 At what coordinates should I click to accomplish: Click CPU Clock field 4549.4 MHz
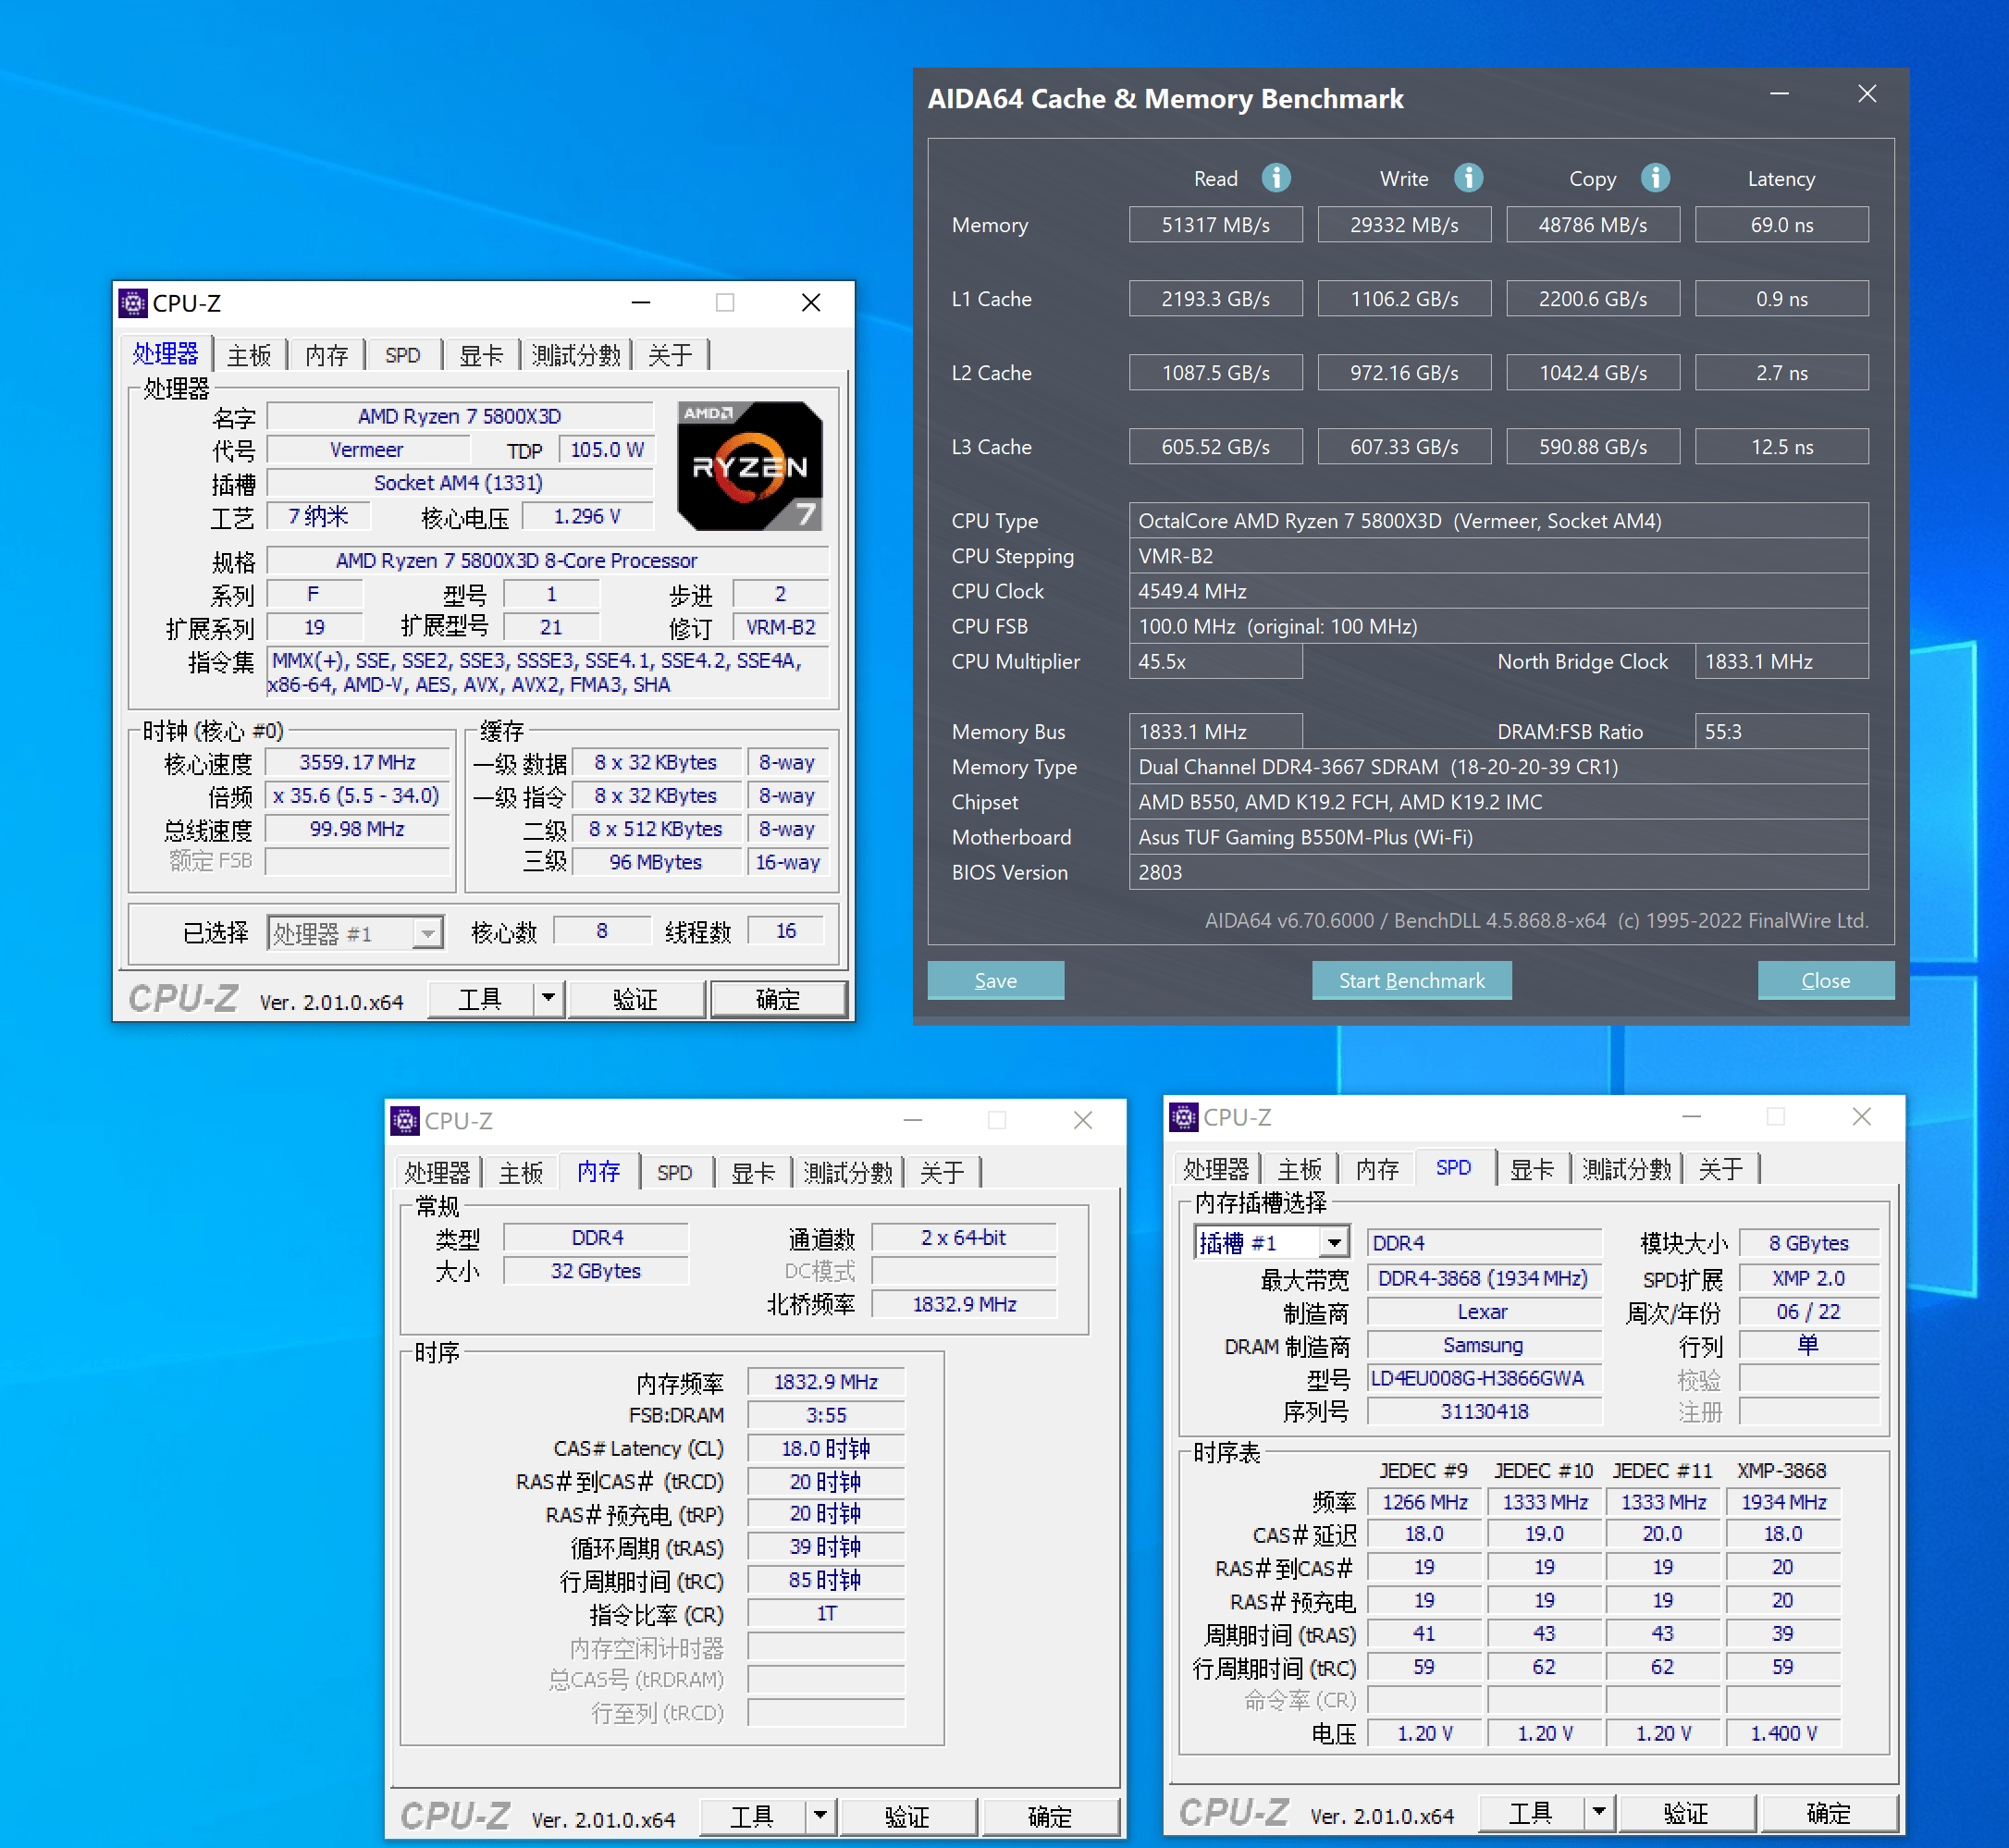1498,590
